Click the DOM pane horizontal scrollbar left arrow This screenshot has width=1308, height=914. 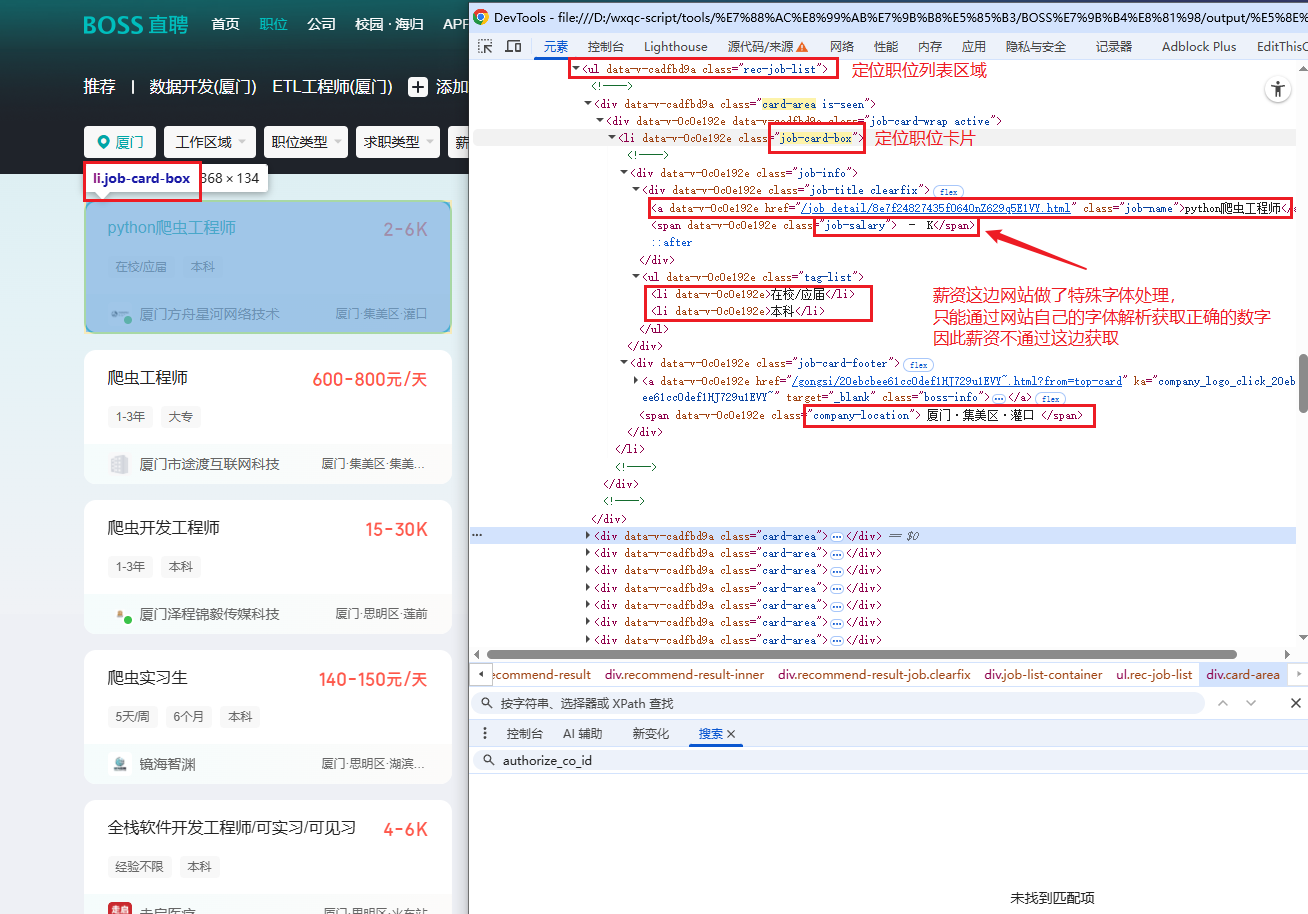(x=476, y=654)
